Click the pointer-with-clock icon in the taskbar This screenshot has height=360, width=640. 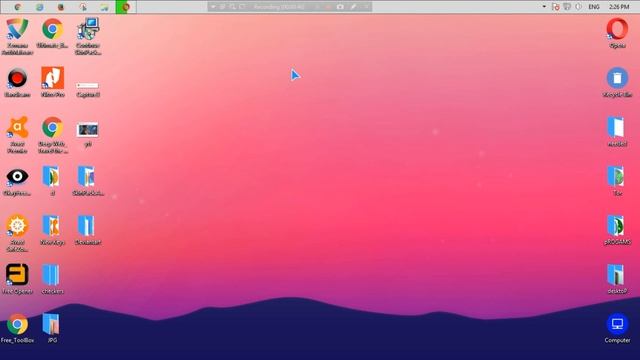[x=83, y=7]
